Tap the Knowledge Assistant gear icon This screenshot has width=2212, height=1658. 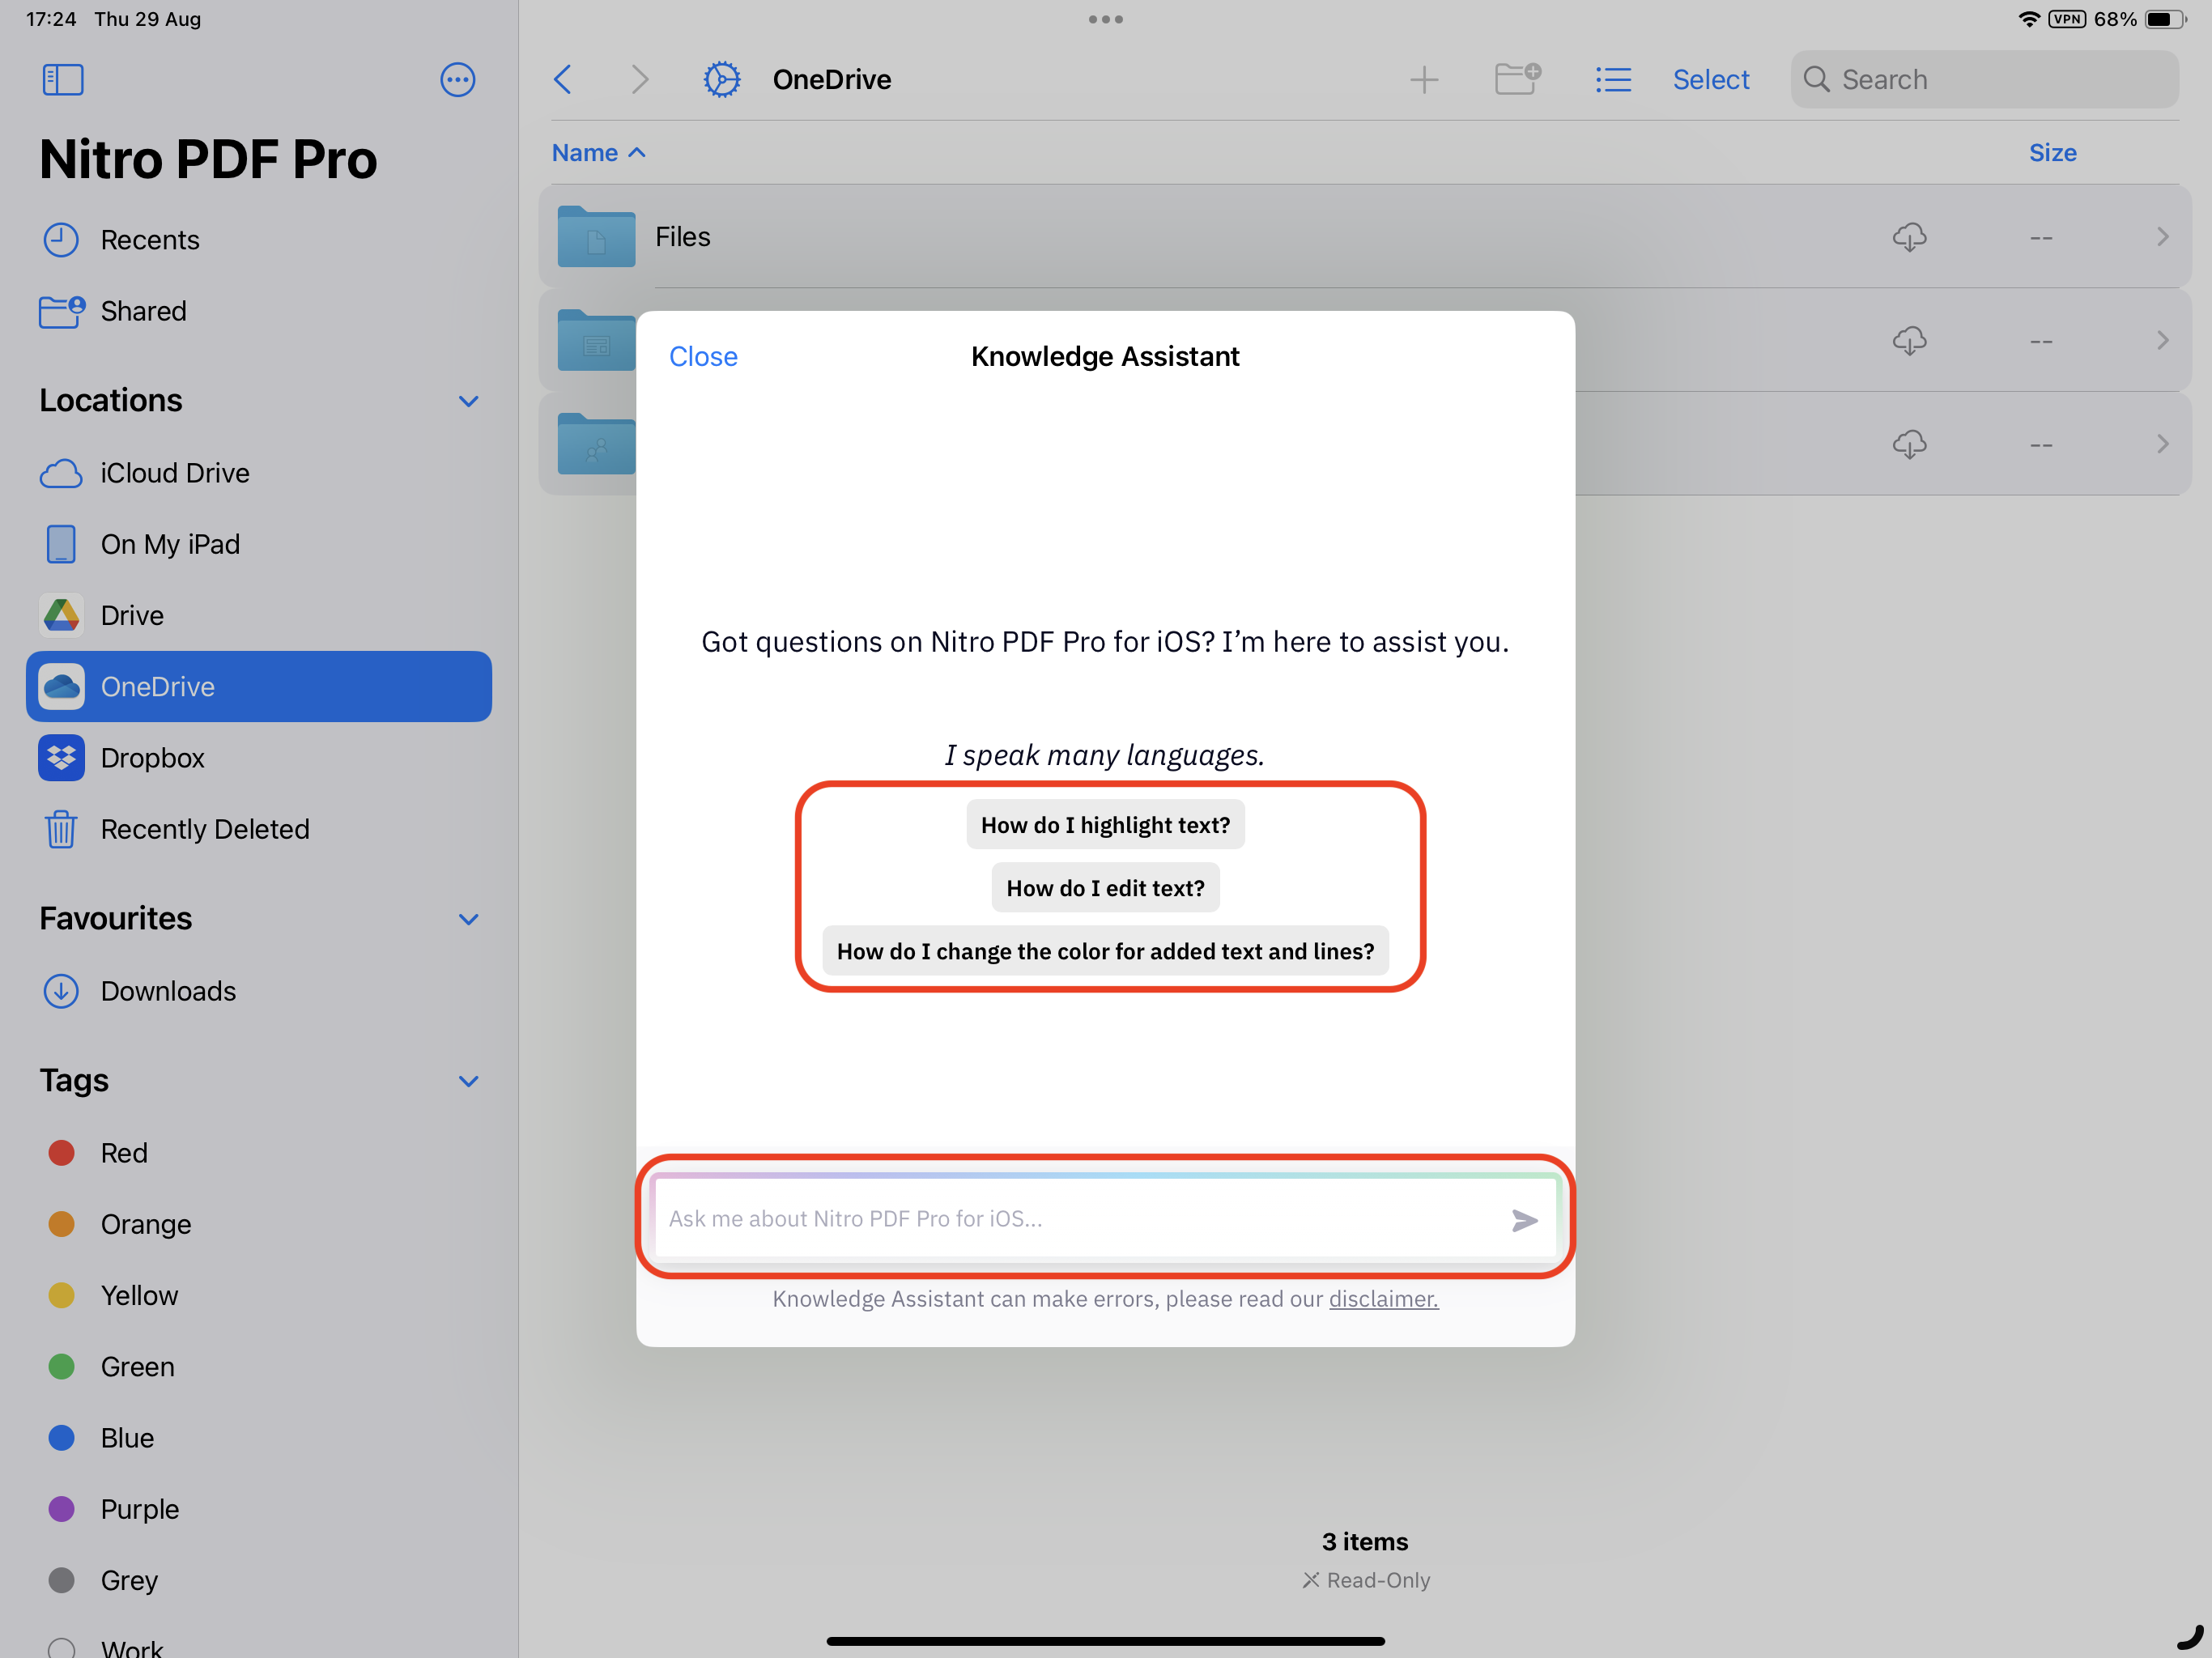(x=721, y=80)
